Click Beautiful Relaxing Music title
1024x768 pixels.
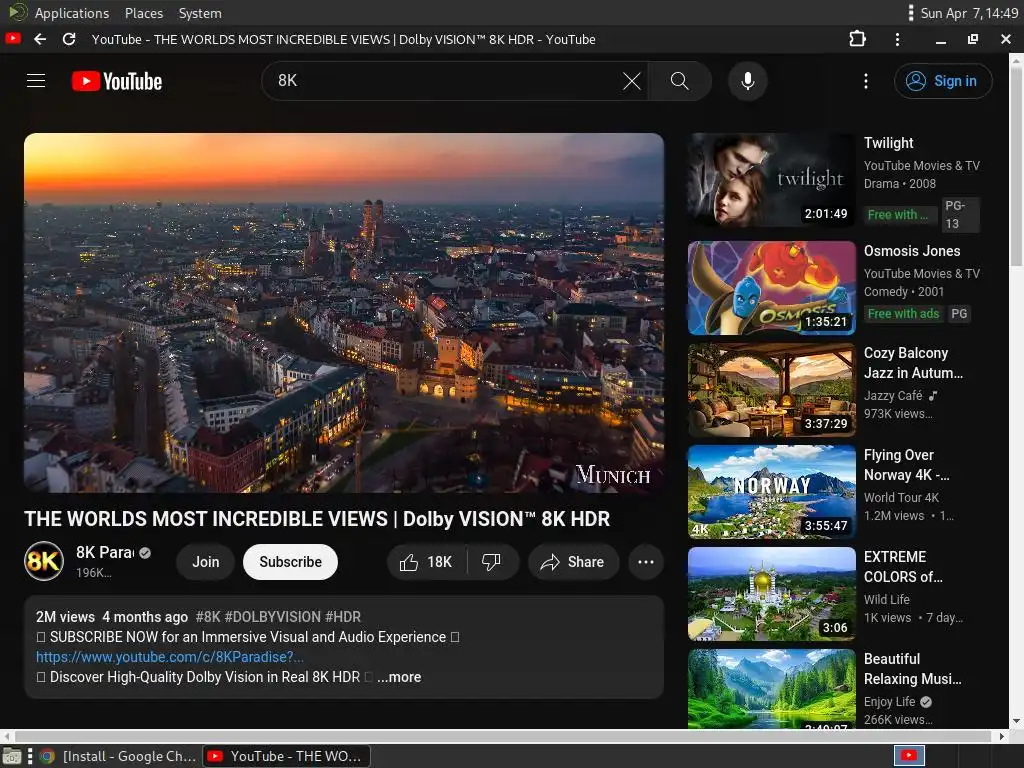(912, 669)
